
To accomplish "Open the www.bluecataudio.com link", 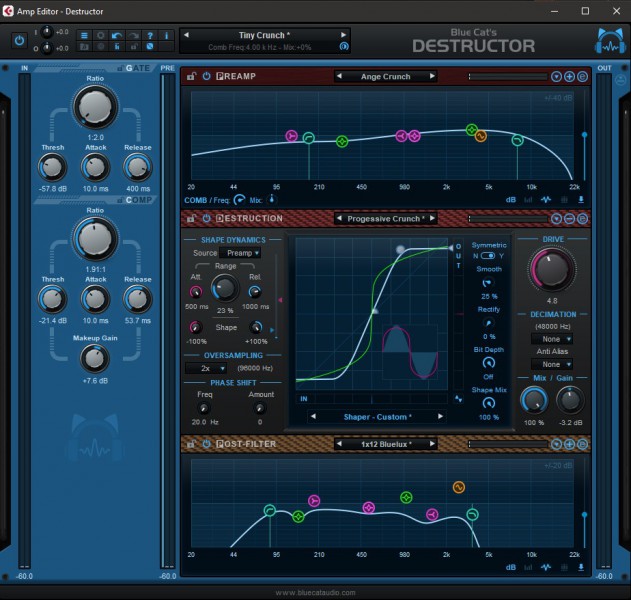I will coord(316,592).
